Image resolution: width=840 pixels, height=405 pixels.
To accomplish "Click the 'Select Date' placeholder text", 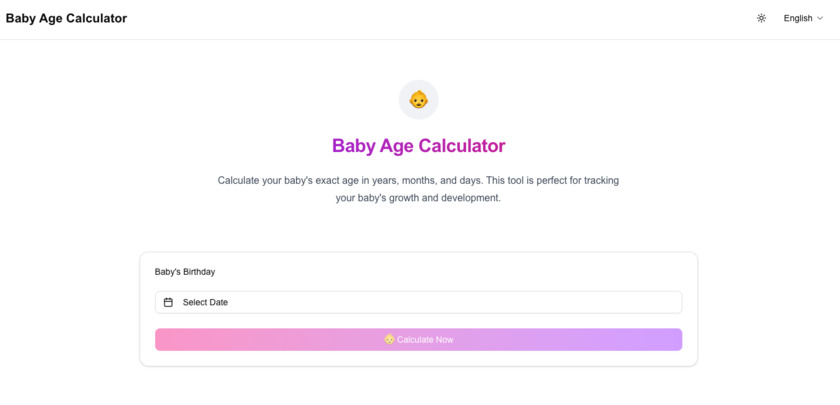I will [205, 302].
